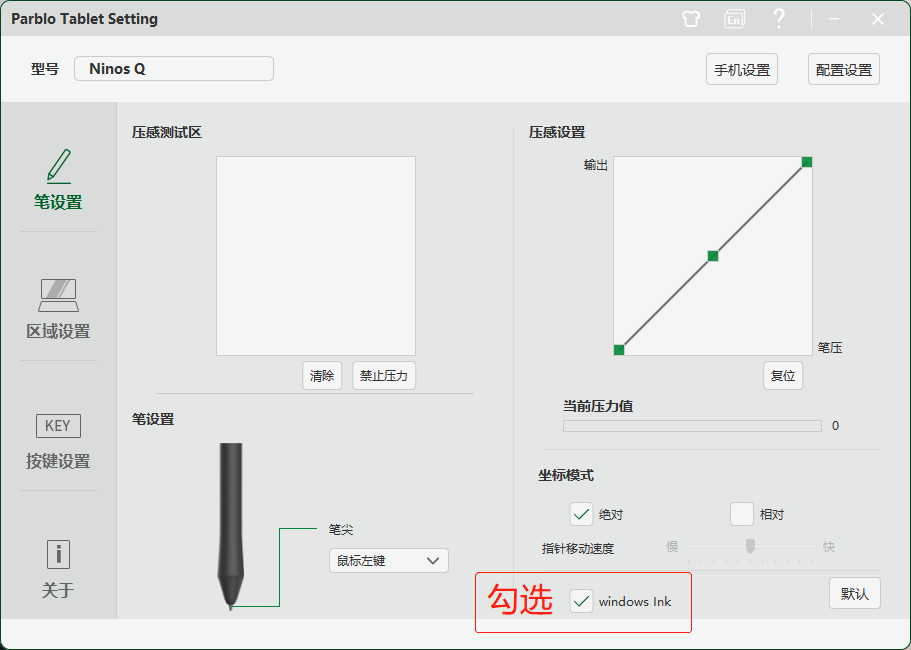Click the 坐标模式 heading text
Viewport: 911px width, 650px height.
pyautogui.click(x=565, y=475)
